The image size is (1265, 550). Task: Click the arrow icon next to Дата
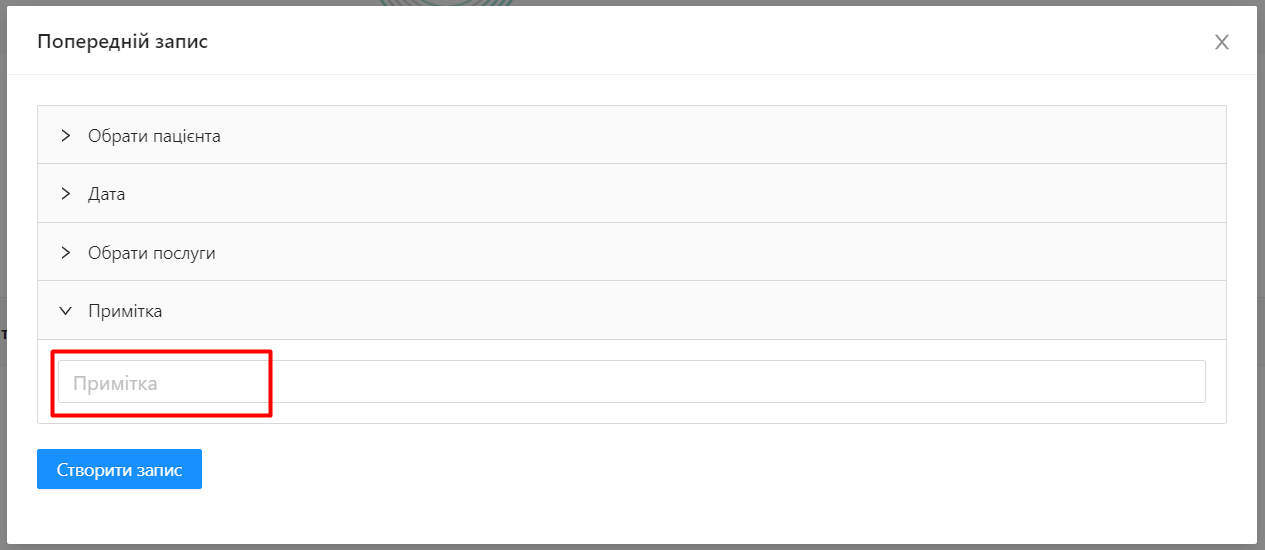point(66,194)
